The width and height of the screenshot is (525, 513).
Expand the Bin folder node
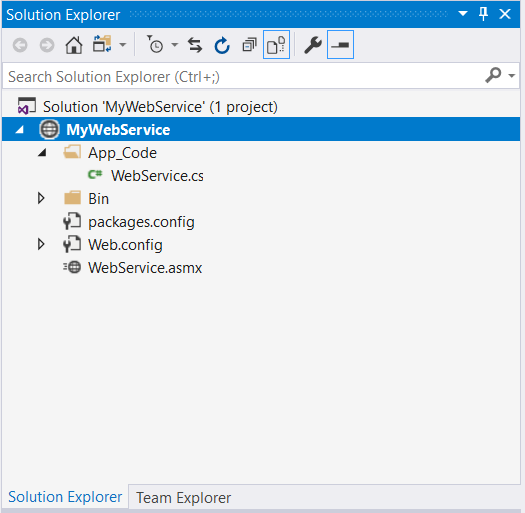[41, 198]
